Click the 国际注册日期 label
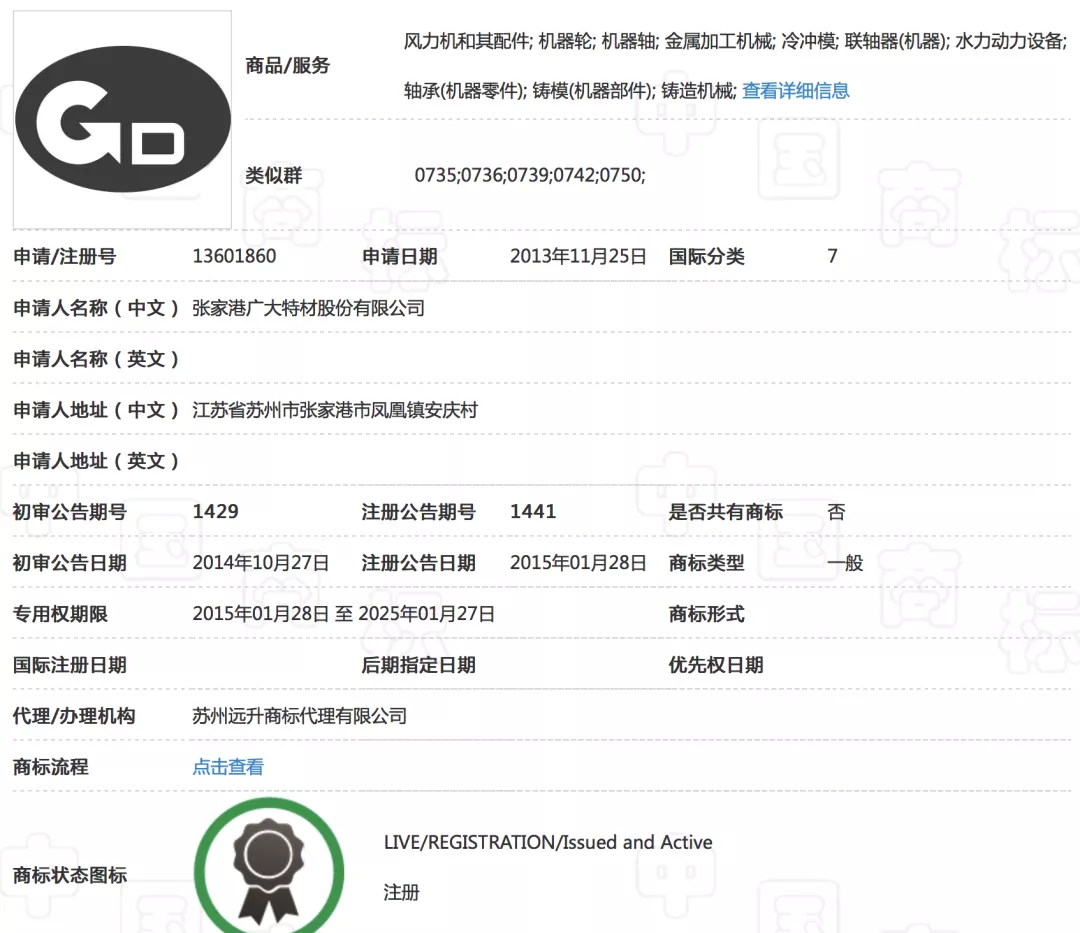This screenshot has height=933, width=1080. pyautogui.click(x=70, y=665)
